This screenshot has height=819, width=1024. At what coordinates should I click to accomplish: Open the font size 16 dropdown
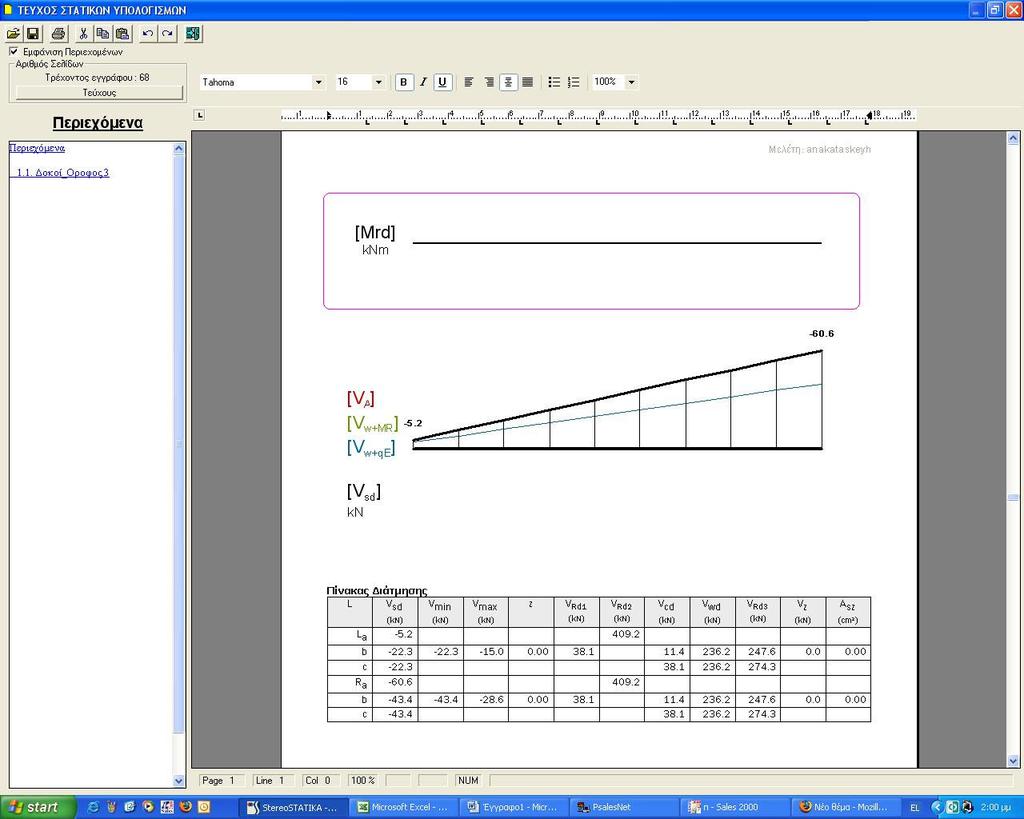378,82
